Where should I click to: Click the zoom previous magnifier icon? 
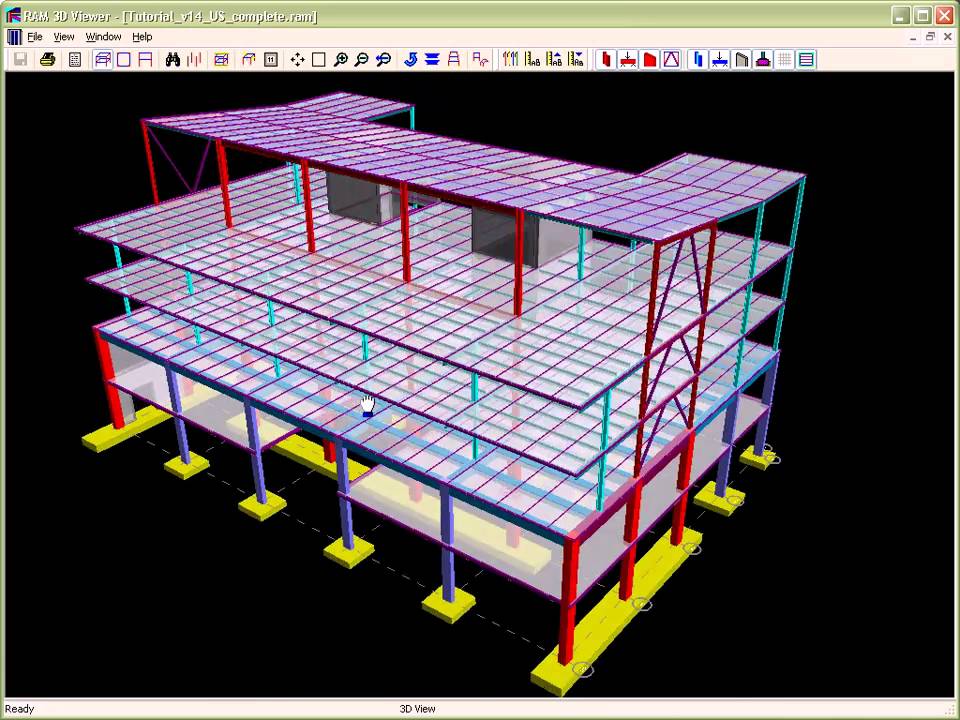click(x=383, y=60)
